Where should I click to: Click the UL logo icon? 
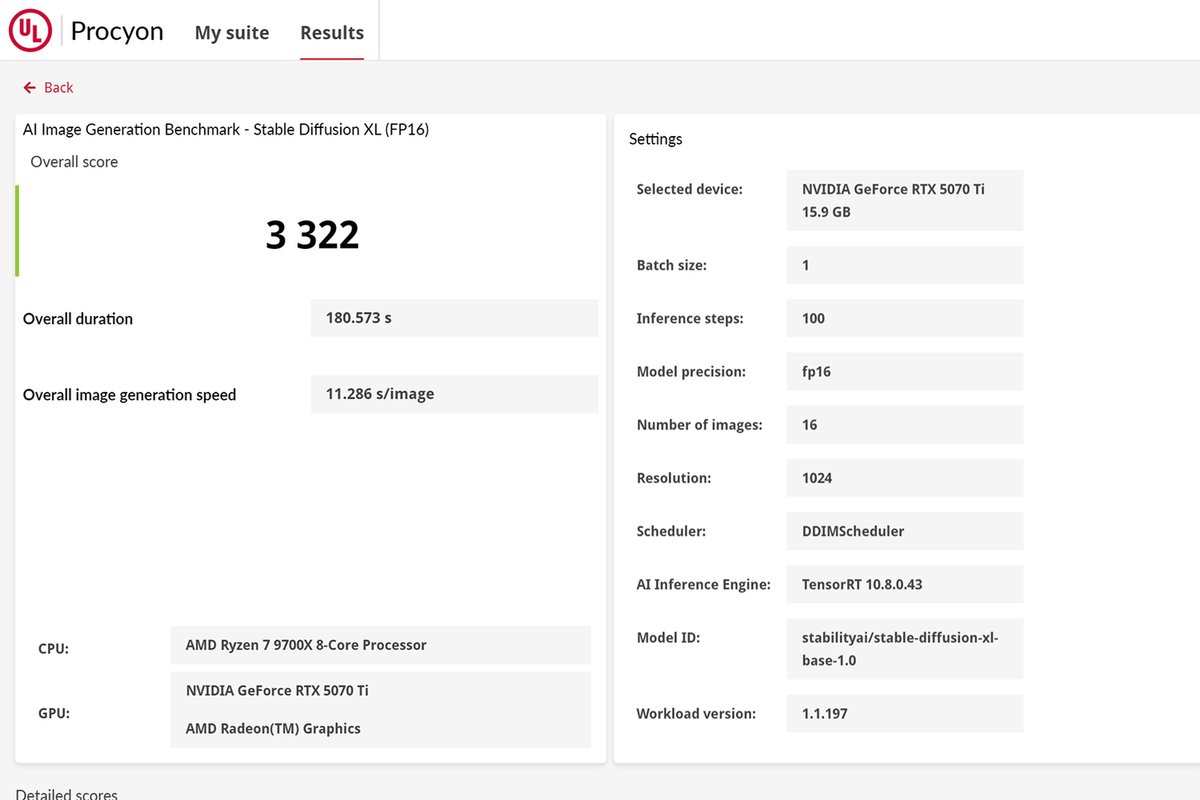(30, 31)
